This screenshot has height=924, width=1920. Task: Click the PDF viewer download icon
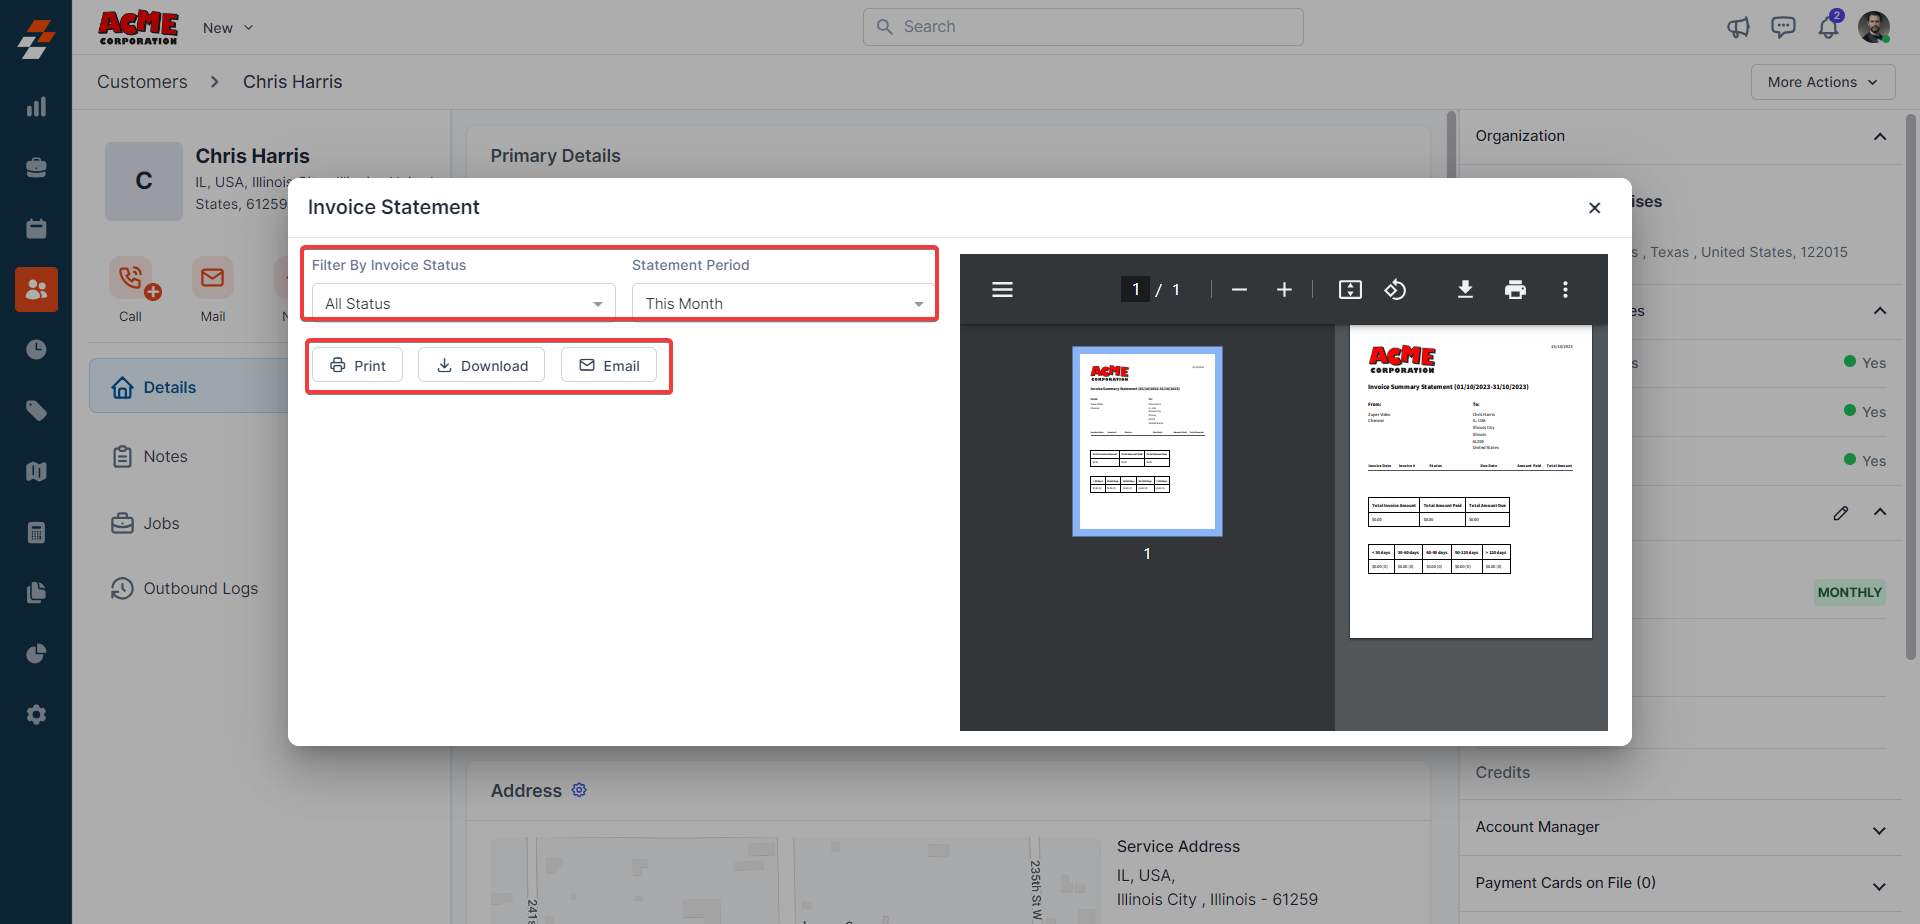click(1465, 290)
